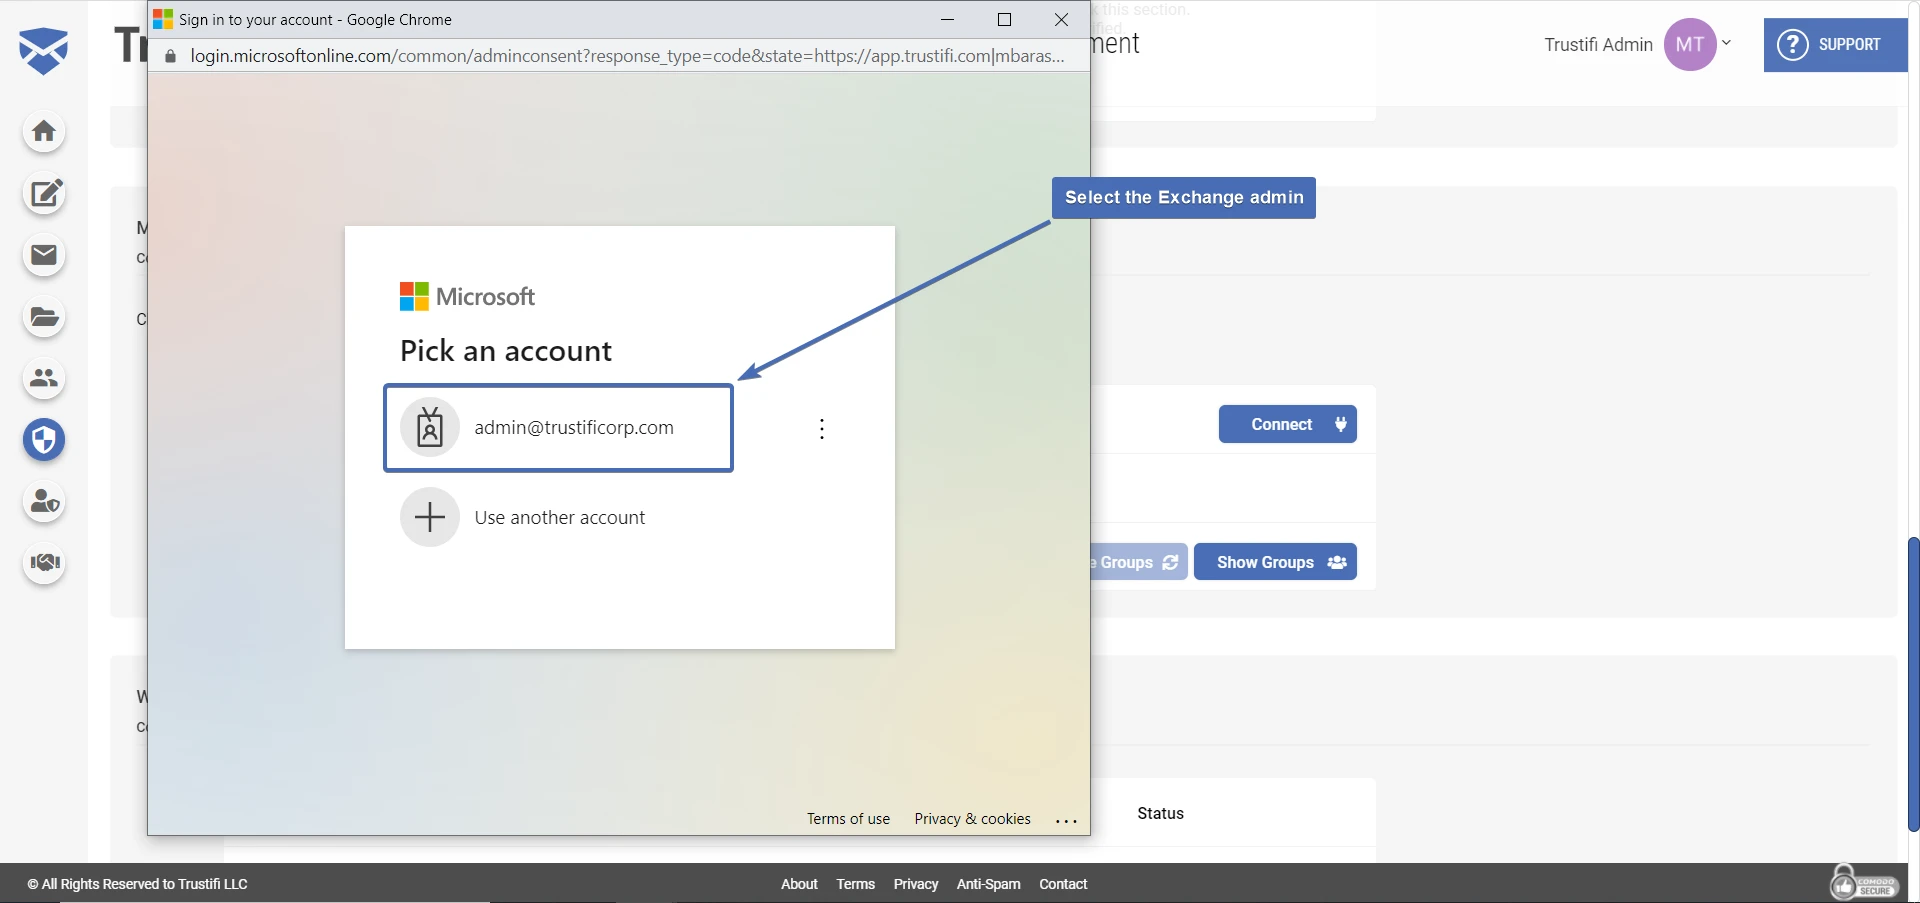This screenshot has height=903, width=1920.
Task: Open the blue security shield sidebar icon
Action: (44, 440)
